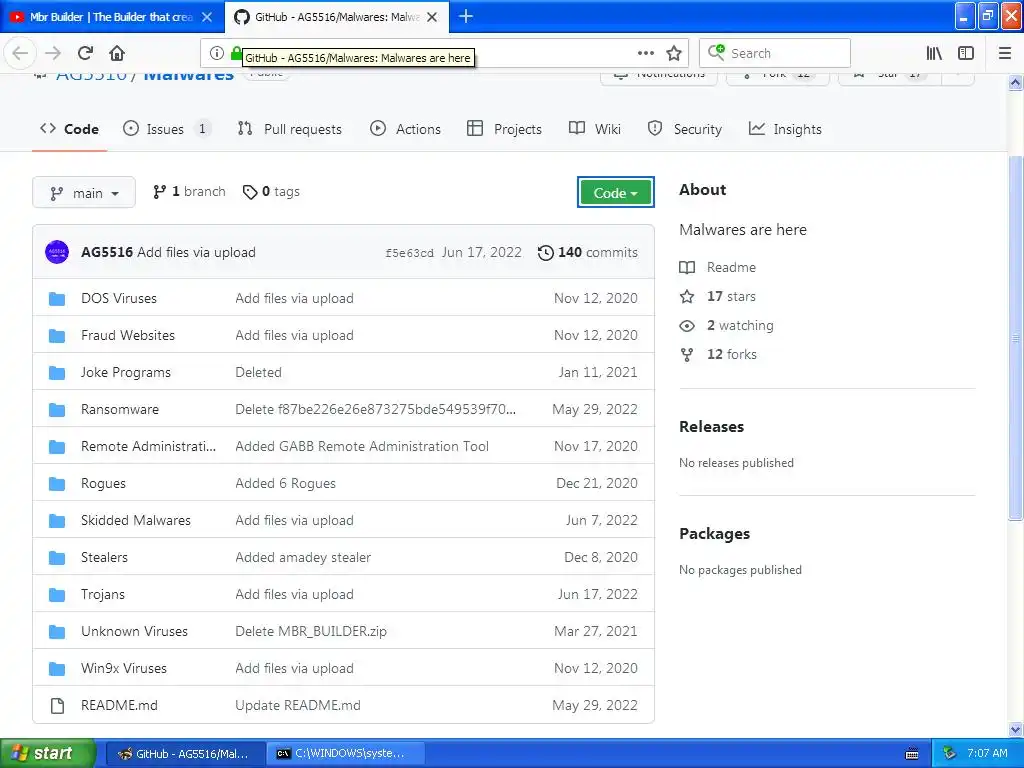
Task: Open page actions three-dot menu in address bar
Action: pyautogui.click(x=646, y=53)
